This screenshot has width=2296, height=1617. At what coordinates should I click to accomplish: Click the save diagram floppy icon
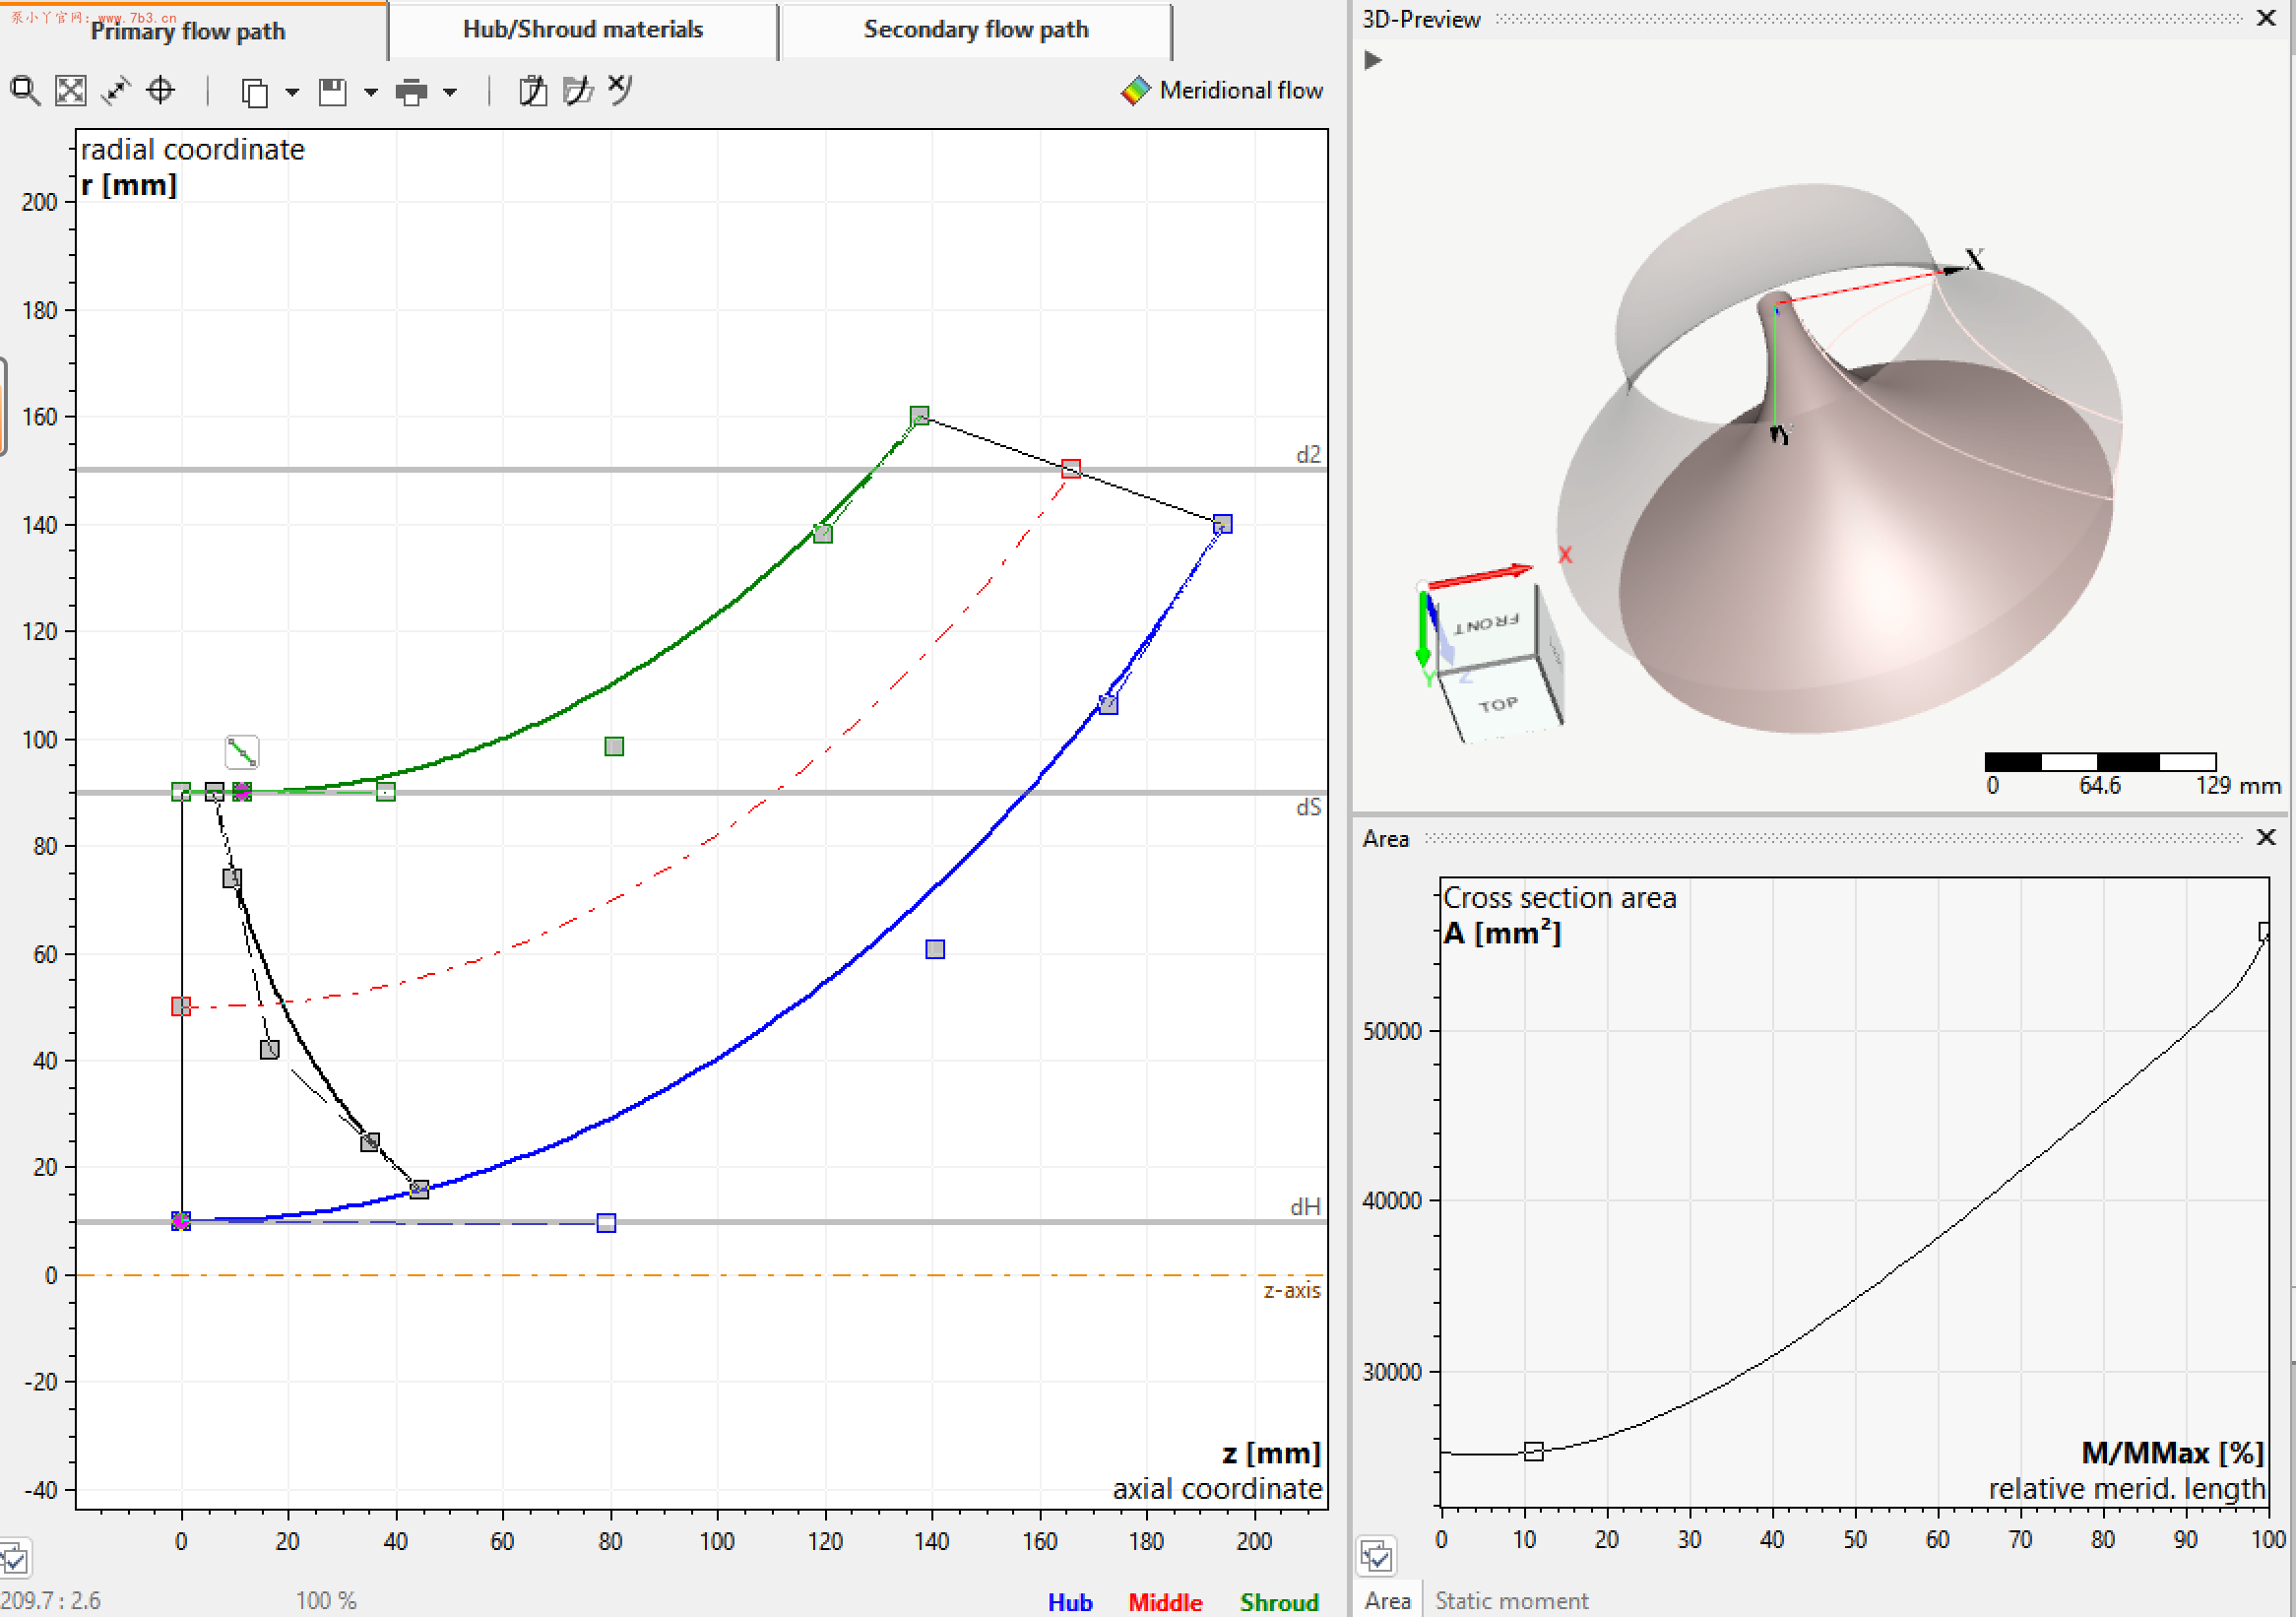tap(332, 92)
